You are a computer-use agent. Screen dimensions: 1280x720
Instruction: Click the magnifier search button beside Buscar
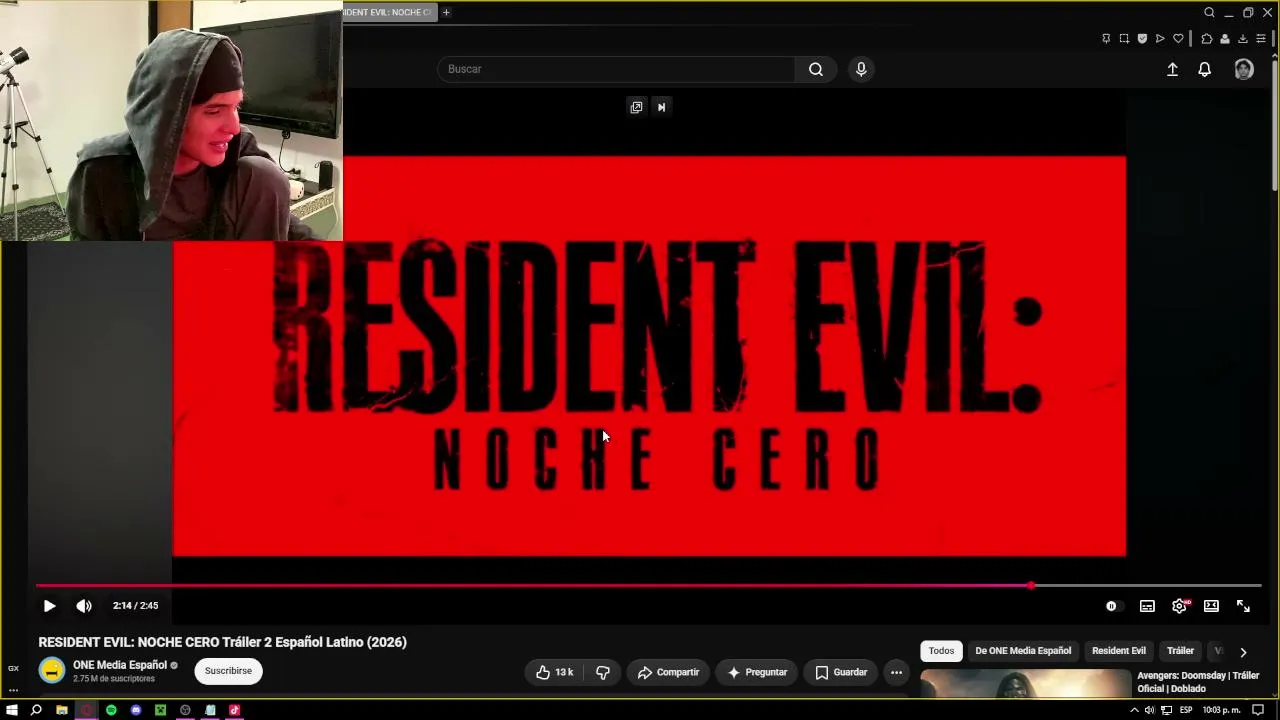(816, 69)
